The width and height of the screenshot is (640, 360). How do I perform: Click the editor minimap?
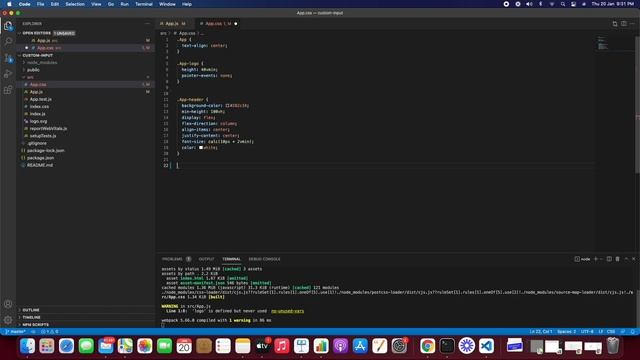click(614, 43)
